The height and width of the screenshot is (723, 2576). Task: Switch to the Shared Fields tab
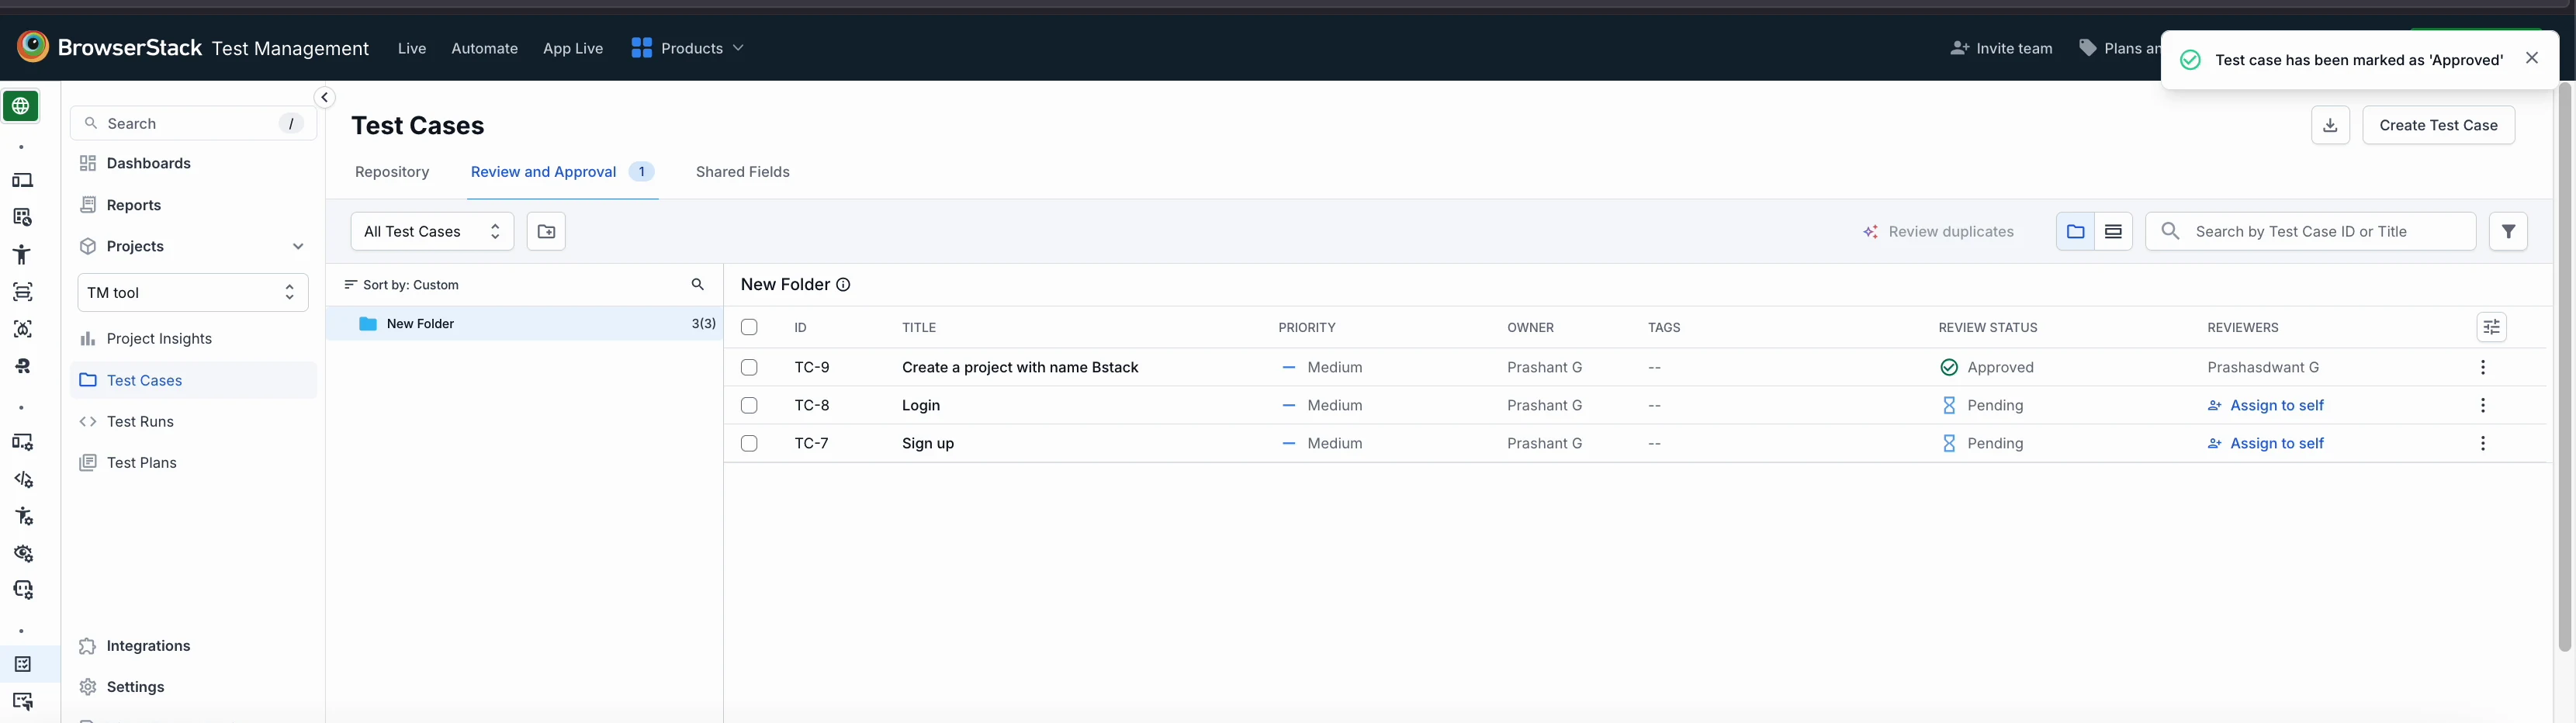point(742,172)
